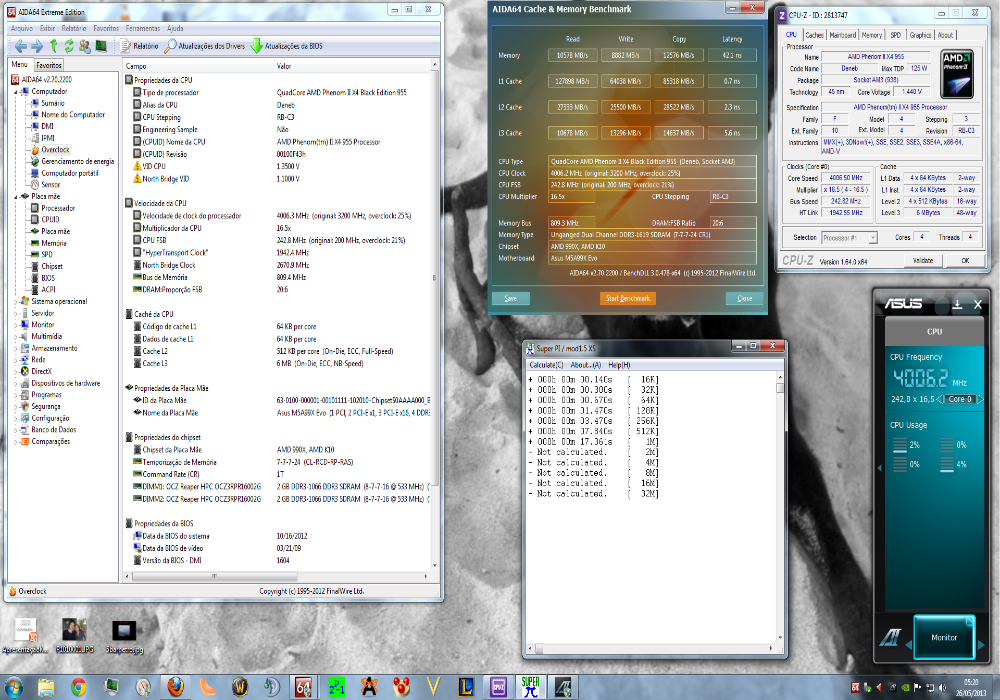Image resolution: width=1000 pixels, height=700 pixels.
Task: Click Close in Cache & Memory Benchmark
Action: [x=745, y=298]
